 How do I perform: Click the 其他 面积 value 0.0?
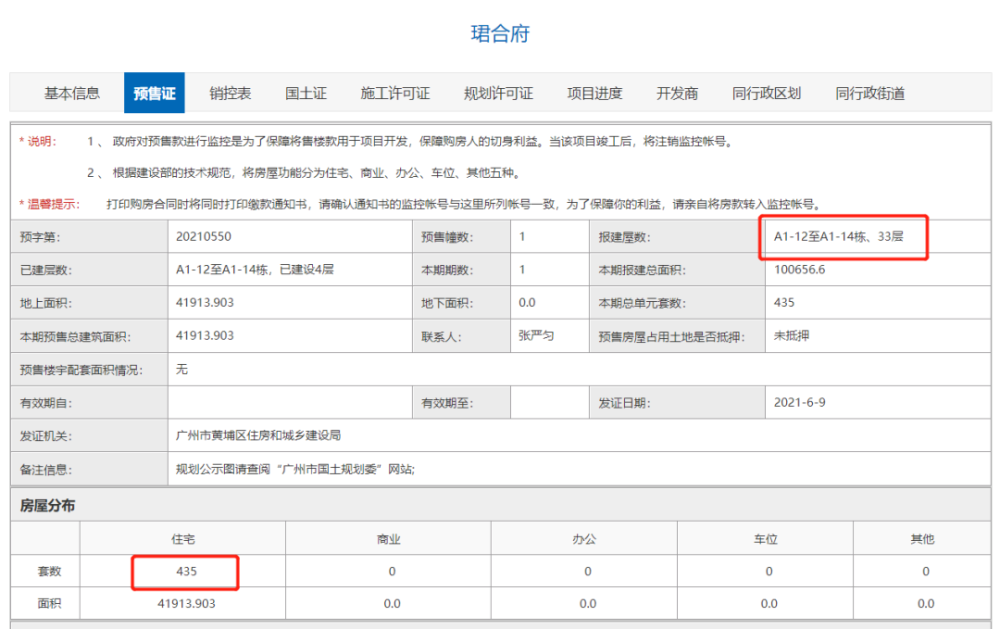click(x=925, y=603)
